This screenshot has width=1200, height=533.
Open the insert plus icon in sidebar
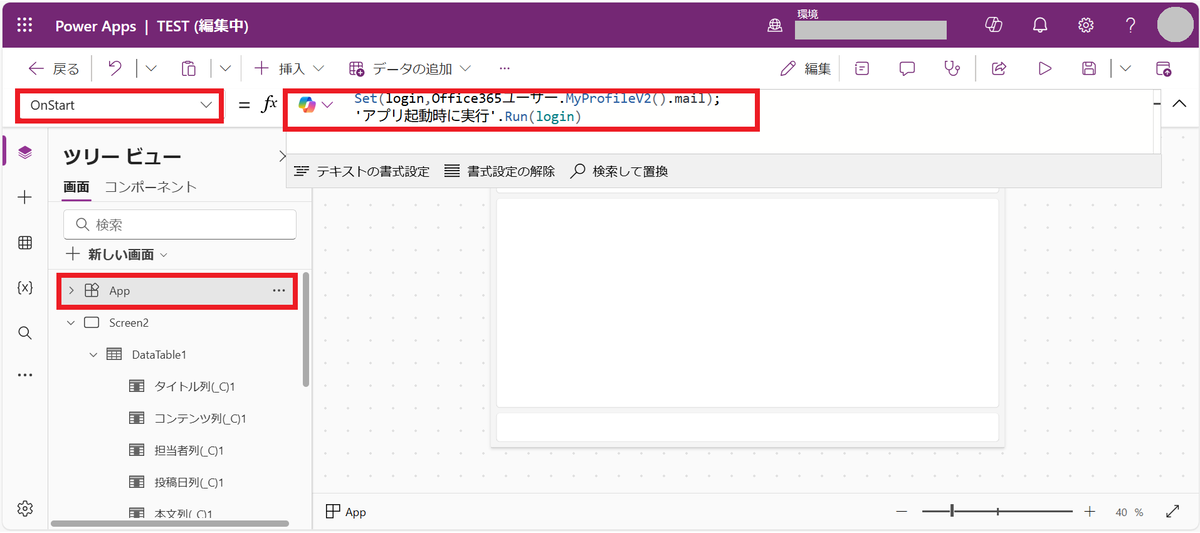pyautogui.click(x=25, y=198)
